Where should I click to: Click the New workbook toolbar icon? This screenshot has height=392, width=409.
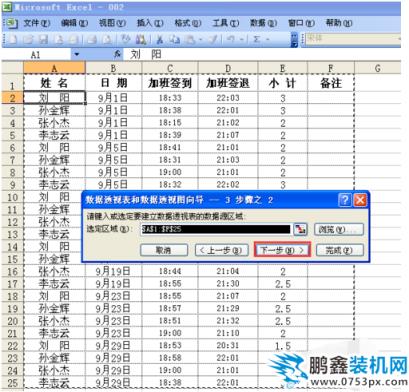(13, 39)
